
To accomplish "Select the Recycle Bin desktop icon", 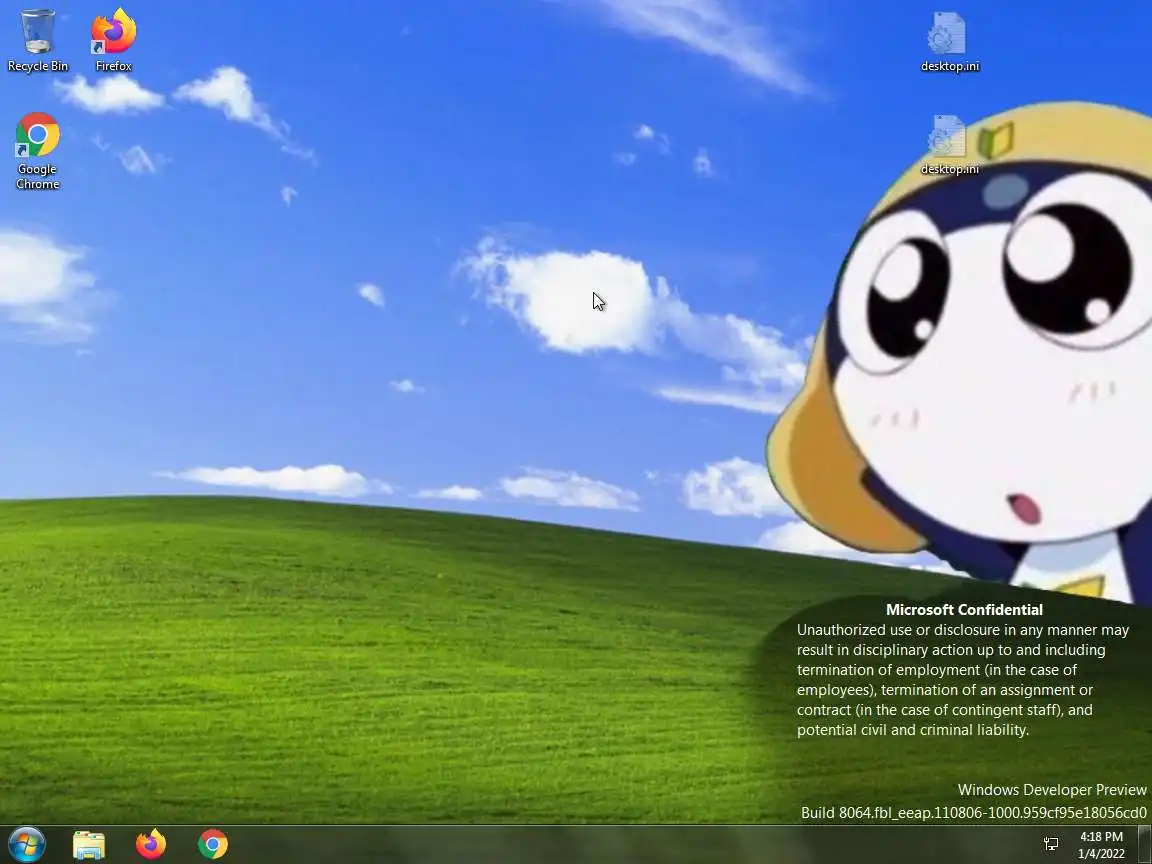I will coord(37,40).
